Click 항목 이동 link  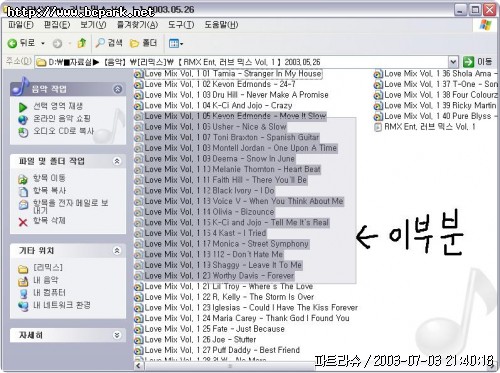pyautogui.click(x=49, y=178)
